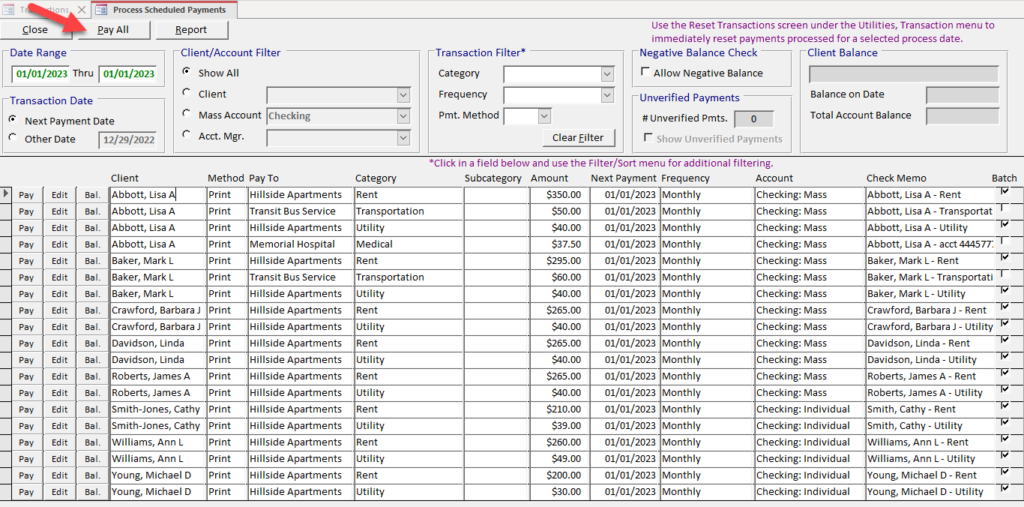The width and height of the screenshot is (1024, 507).
Task: Open the Frequency filter dropdown
Action: pyautogui.click(x=607, y=95)
